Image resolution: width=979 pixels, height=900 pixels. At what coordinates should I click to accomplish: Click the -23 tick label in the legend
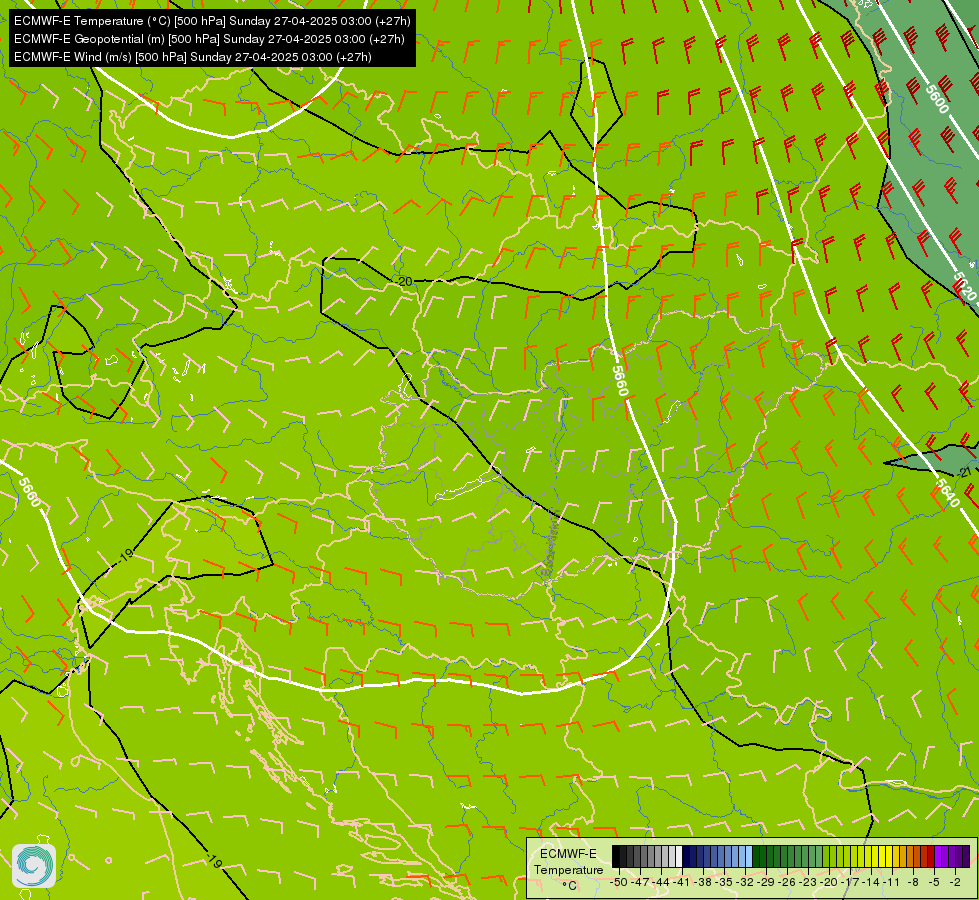tap(807, 882)
